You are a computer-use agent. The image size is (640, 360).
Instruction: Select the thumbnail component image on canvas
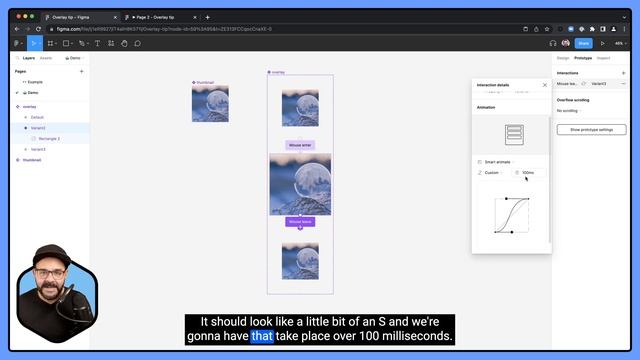click(210, 104)
